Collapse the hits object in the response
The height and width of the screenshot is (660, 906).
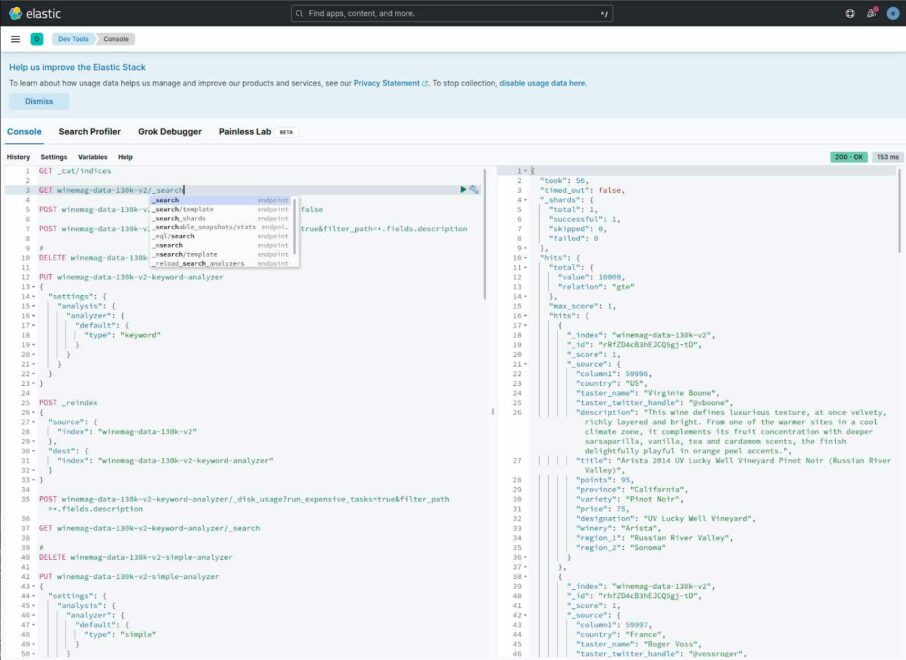[528, 256]
